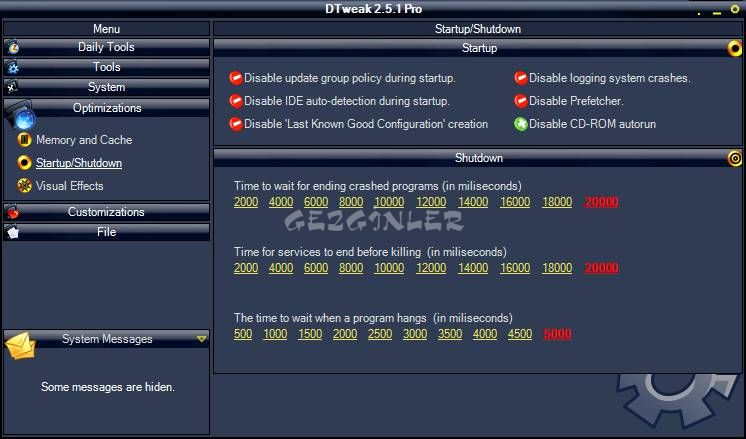Set crashed programs wait to 2000
The width and height of the screenshot is (746, 439).
pos(246,202)
